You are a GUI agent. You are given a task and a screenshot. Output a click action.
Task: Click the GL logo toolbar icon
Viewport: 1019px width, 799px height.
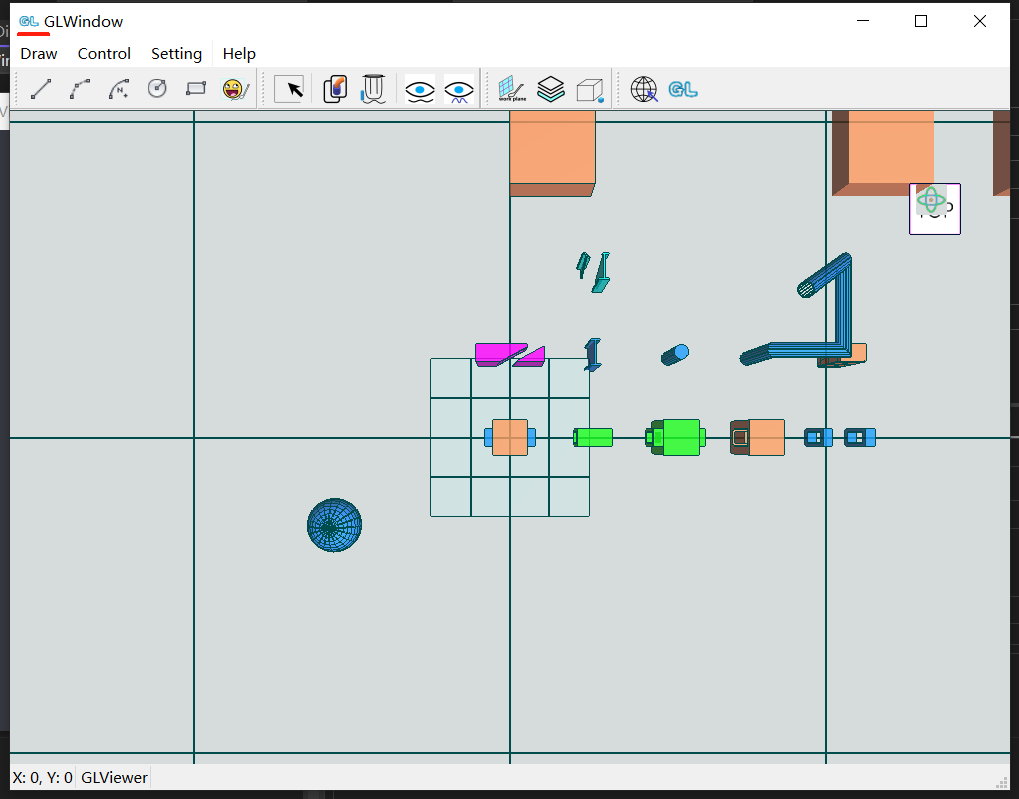pyautogui.click(x=683, y=89)
